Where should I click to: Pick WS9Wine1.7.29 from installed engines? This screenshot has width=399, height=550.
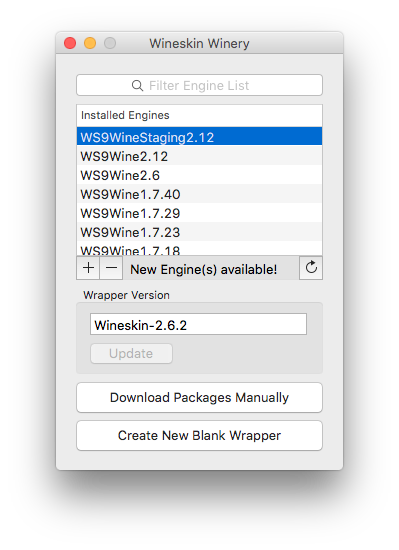click(x=200, y=213)
